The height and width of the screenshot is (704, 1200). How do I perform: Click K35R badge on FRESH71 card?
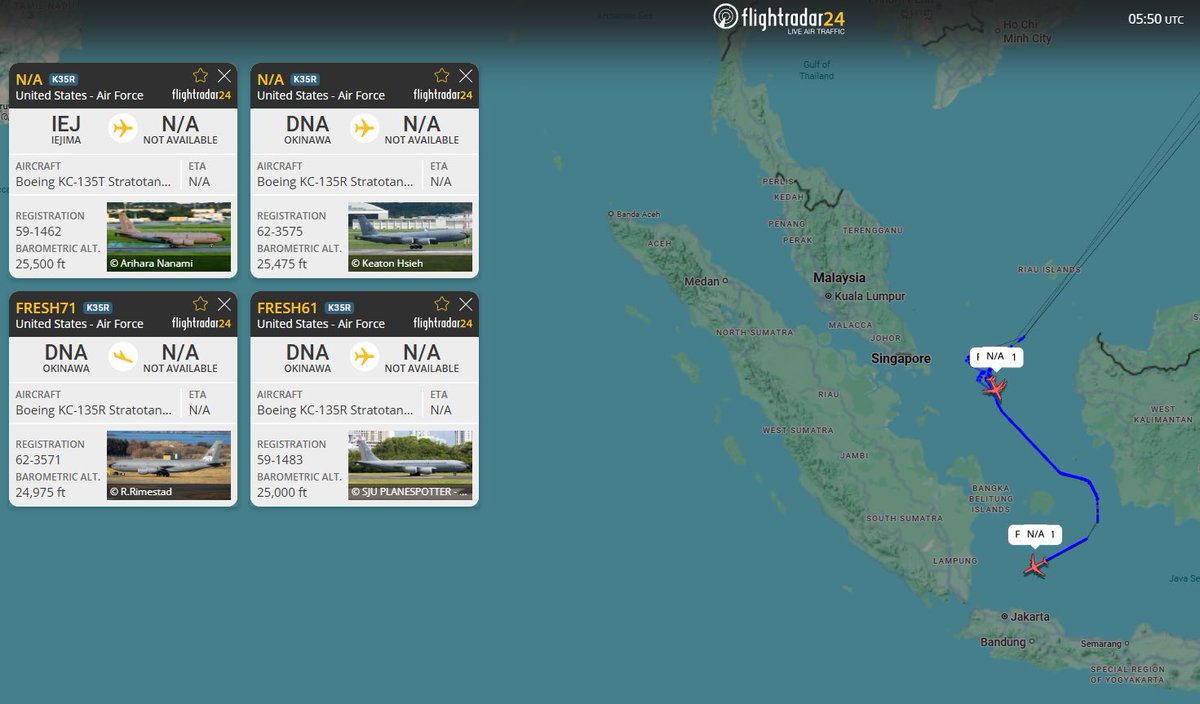(x=97, y=307)
